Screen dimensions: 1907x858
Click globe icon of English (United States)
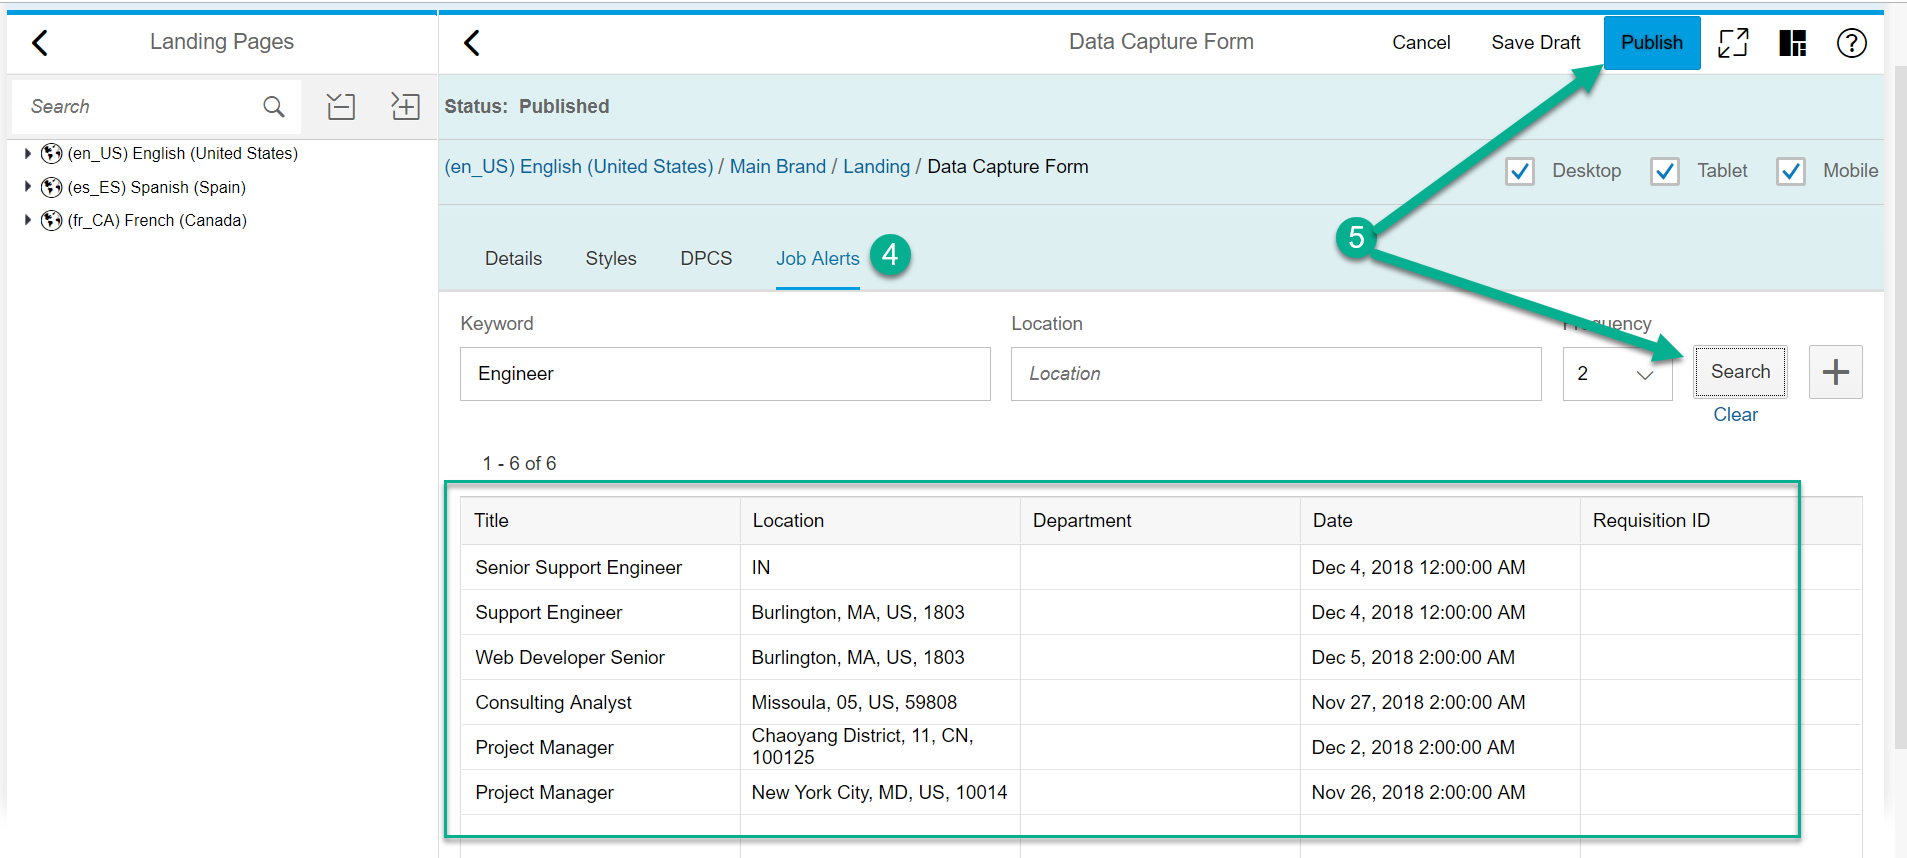tap(52, 154)
